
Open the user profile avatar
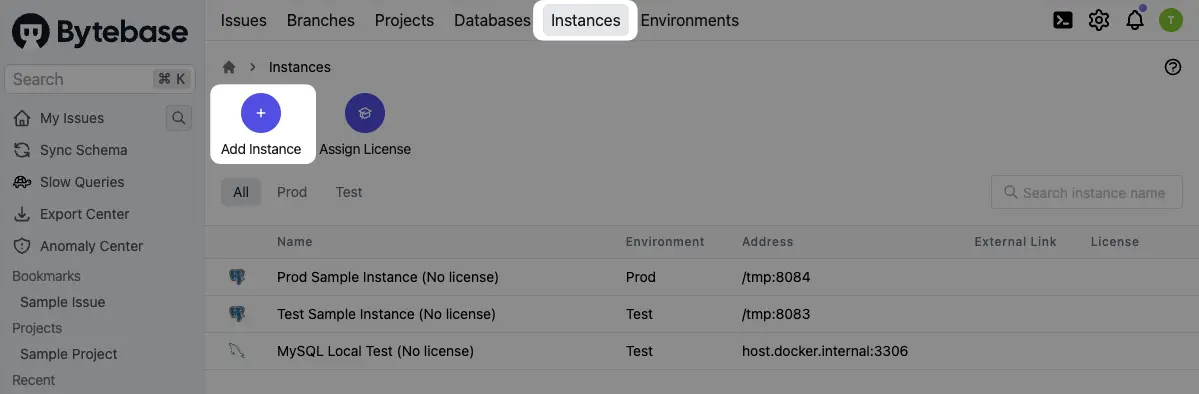tap(1171, 20)
